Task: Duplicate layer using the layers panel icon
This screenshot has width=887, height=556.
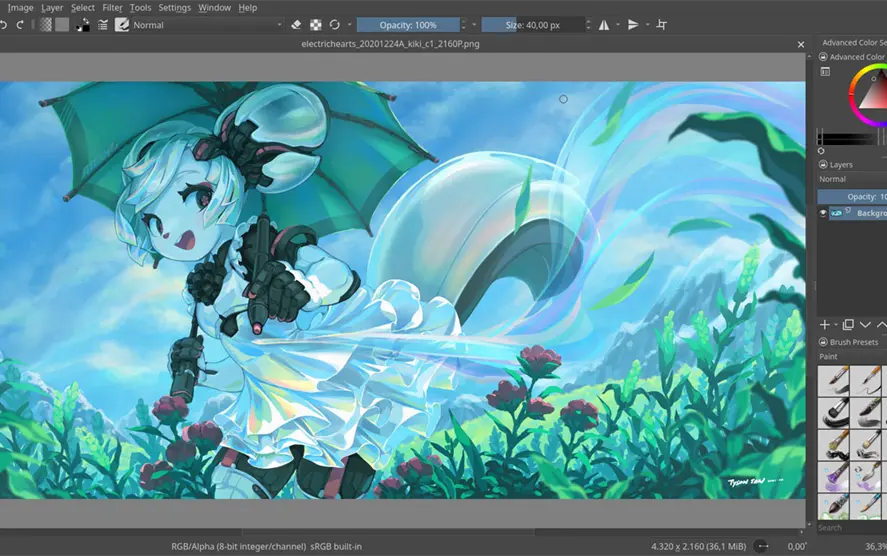Action: 848,325
